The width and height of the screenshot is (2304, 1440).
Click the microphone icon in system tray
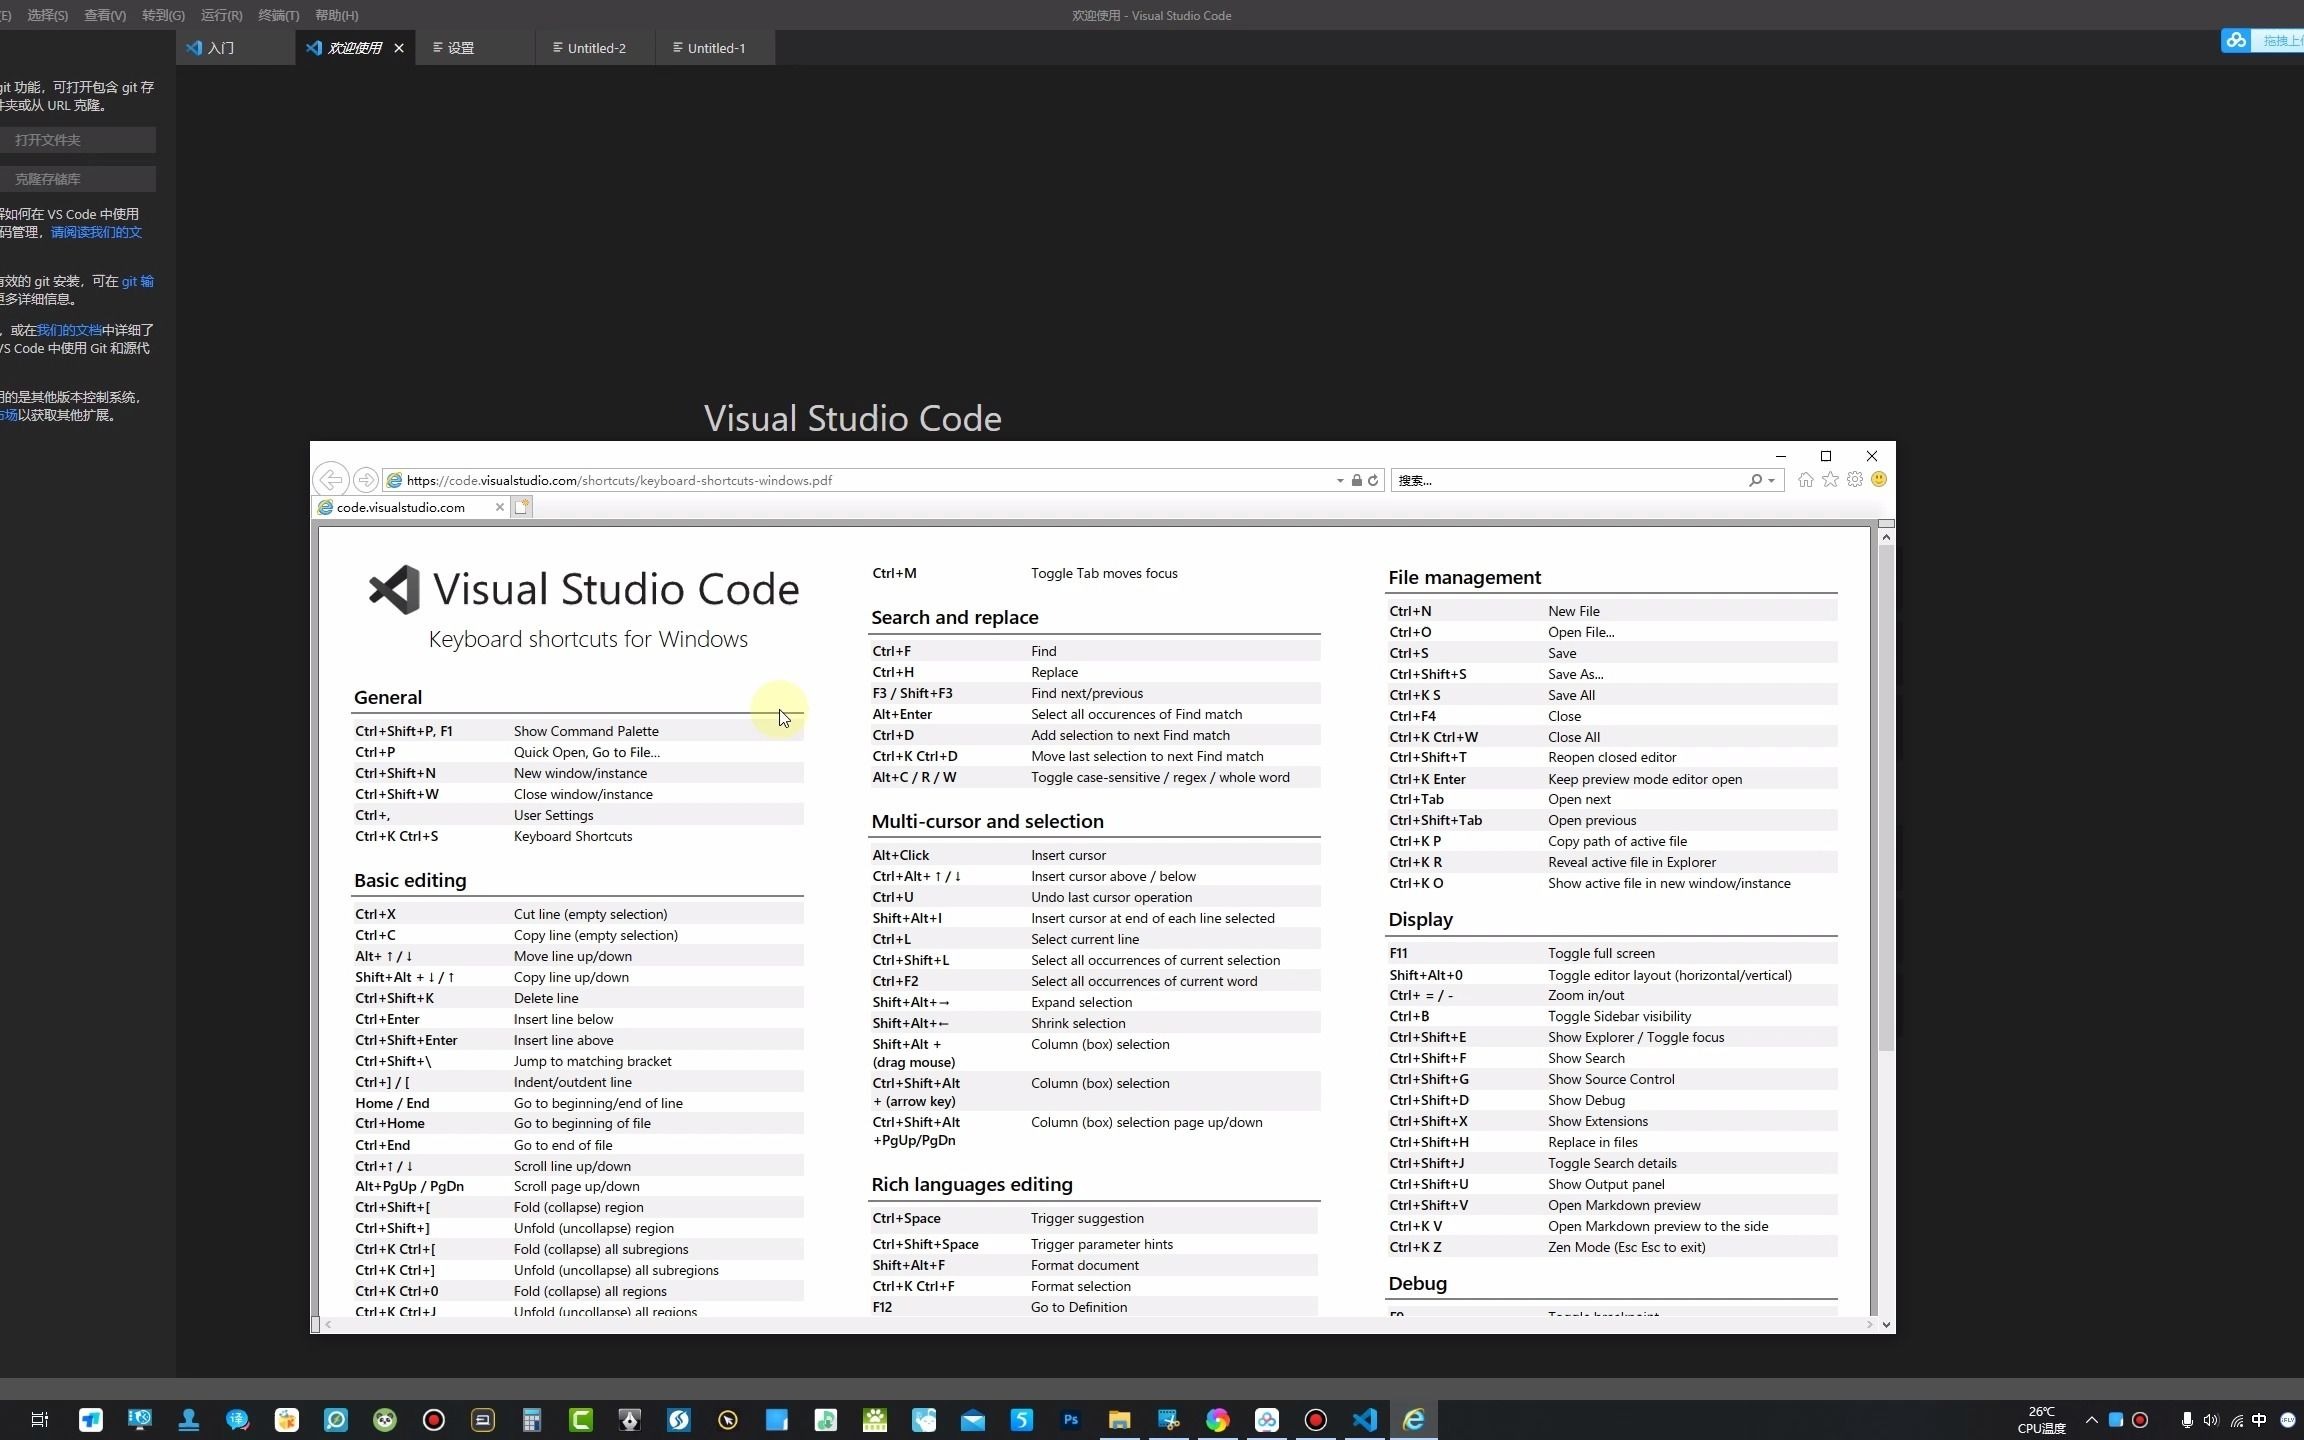pos(2187,1421)
